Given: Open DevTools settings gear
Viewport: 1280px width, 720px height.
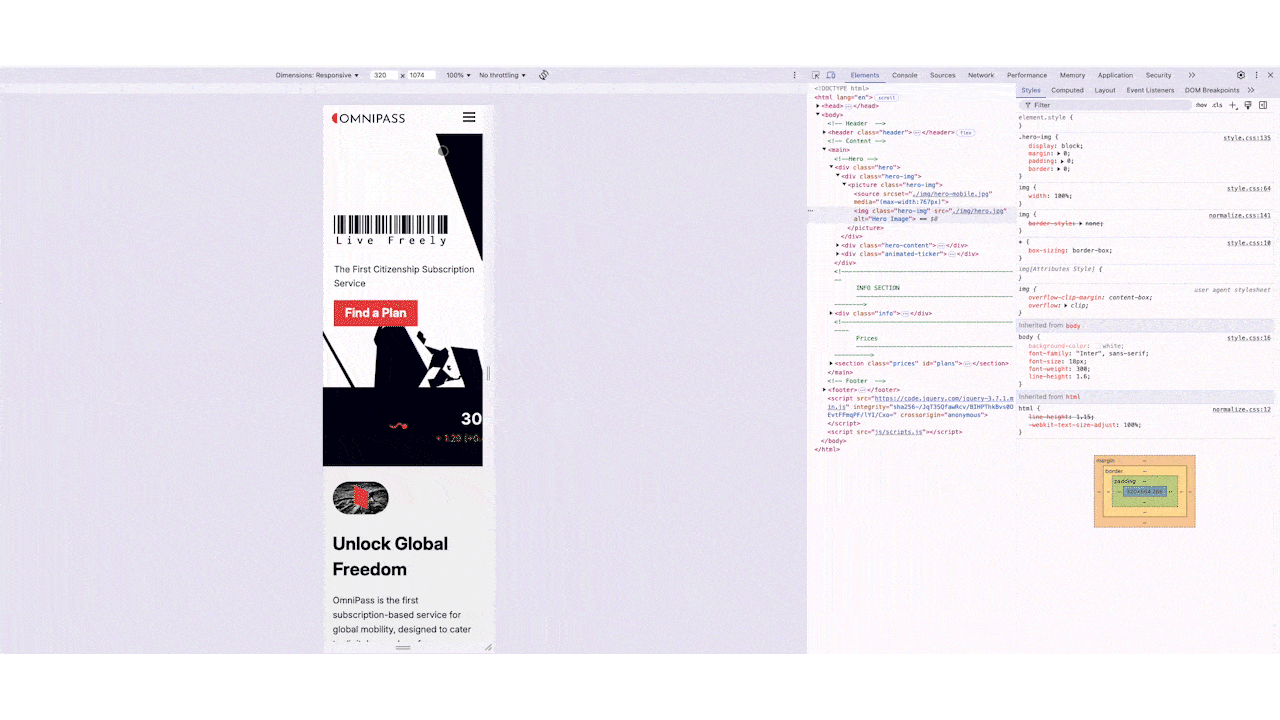Looking at the screenshot, I should click(1241, 75).
